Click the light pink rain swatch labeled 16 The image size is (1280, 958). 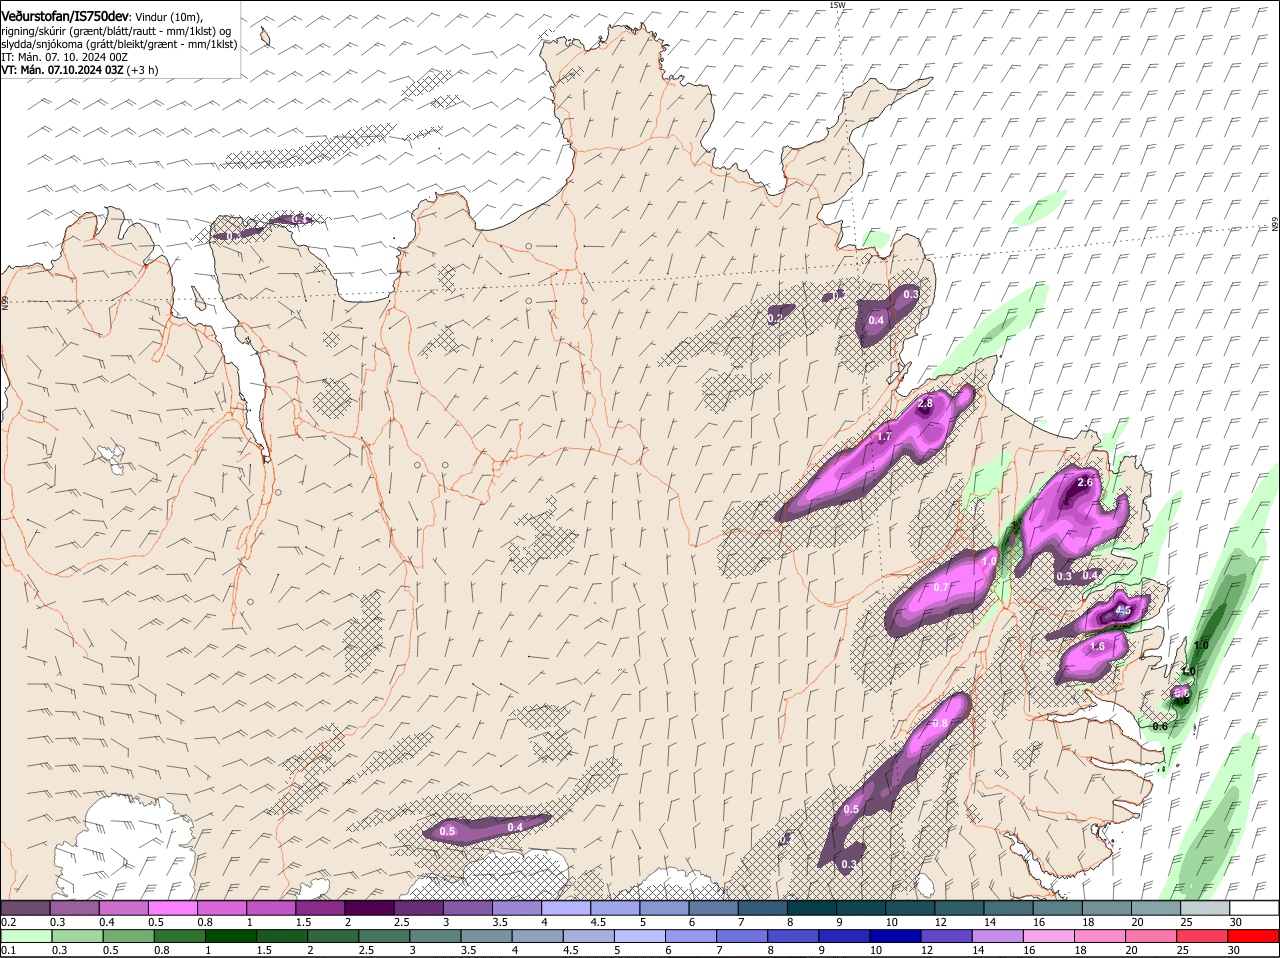pyautogui.click(x=1049, y=936)
